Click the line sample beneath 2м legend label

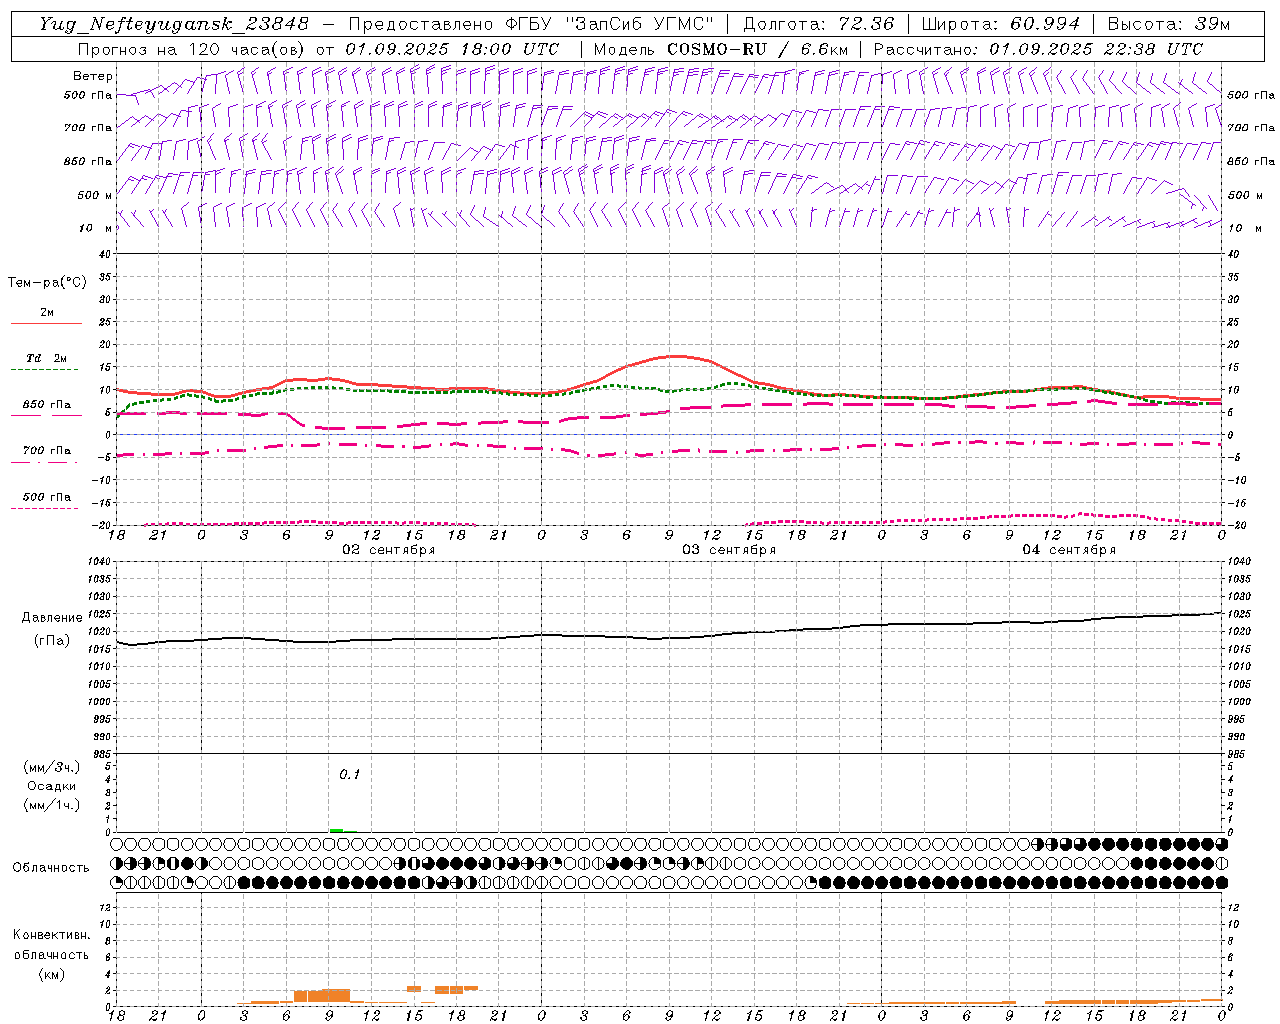(45, 323)
